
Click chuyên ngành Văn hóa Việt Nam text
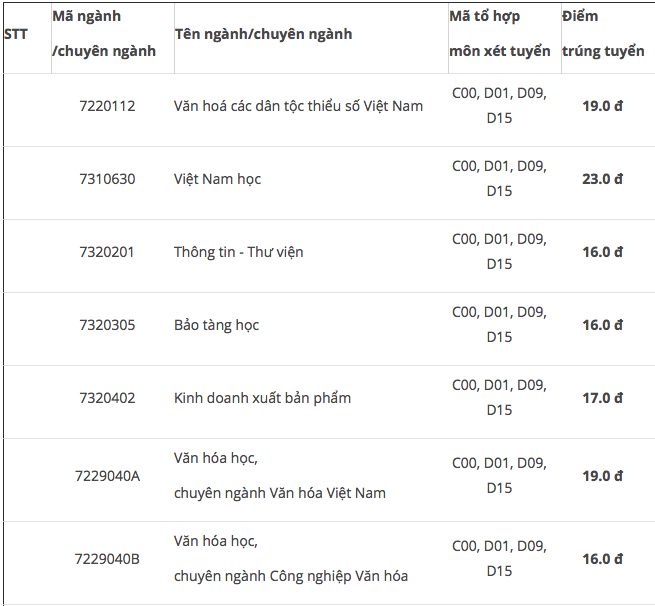pyautogui.click(x=279, y=493)
